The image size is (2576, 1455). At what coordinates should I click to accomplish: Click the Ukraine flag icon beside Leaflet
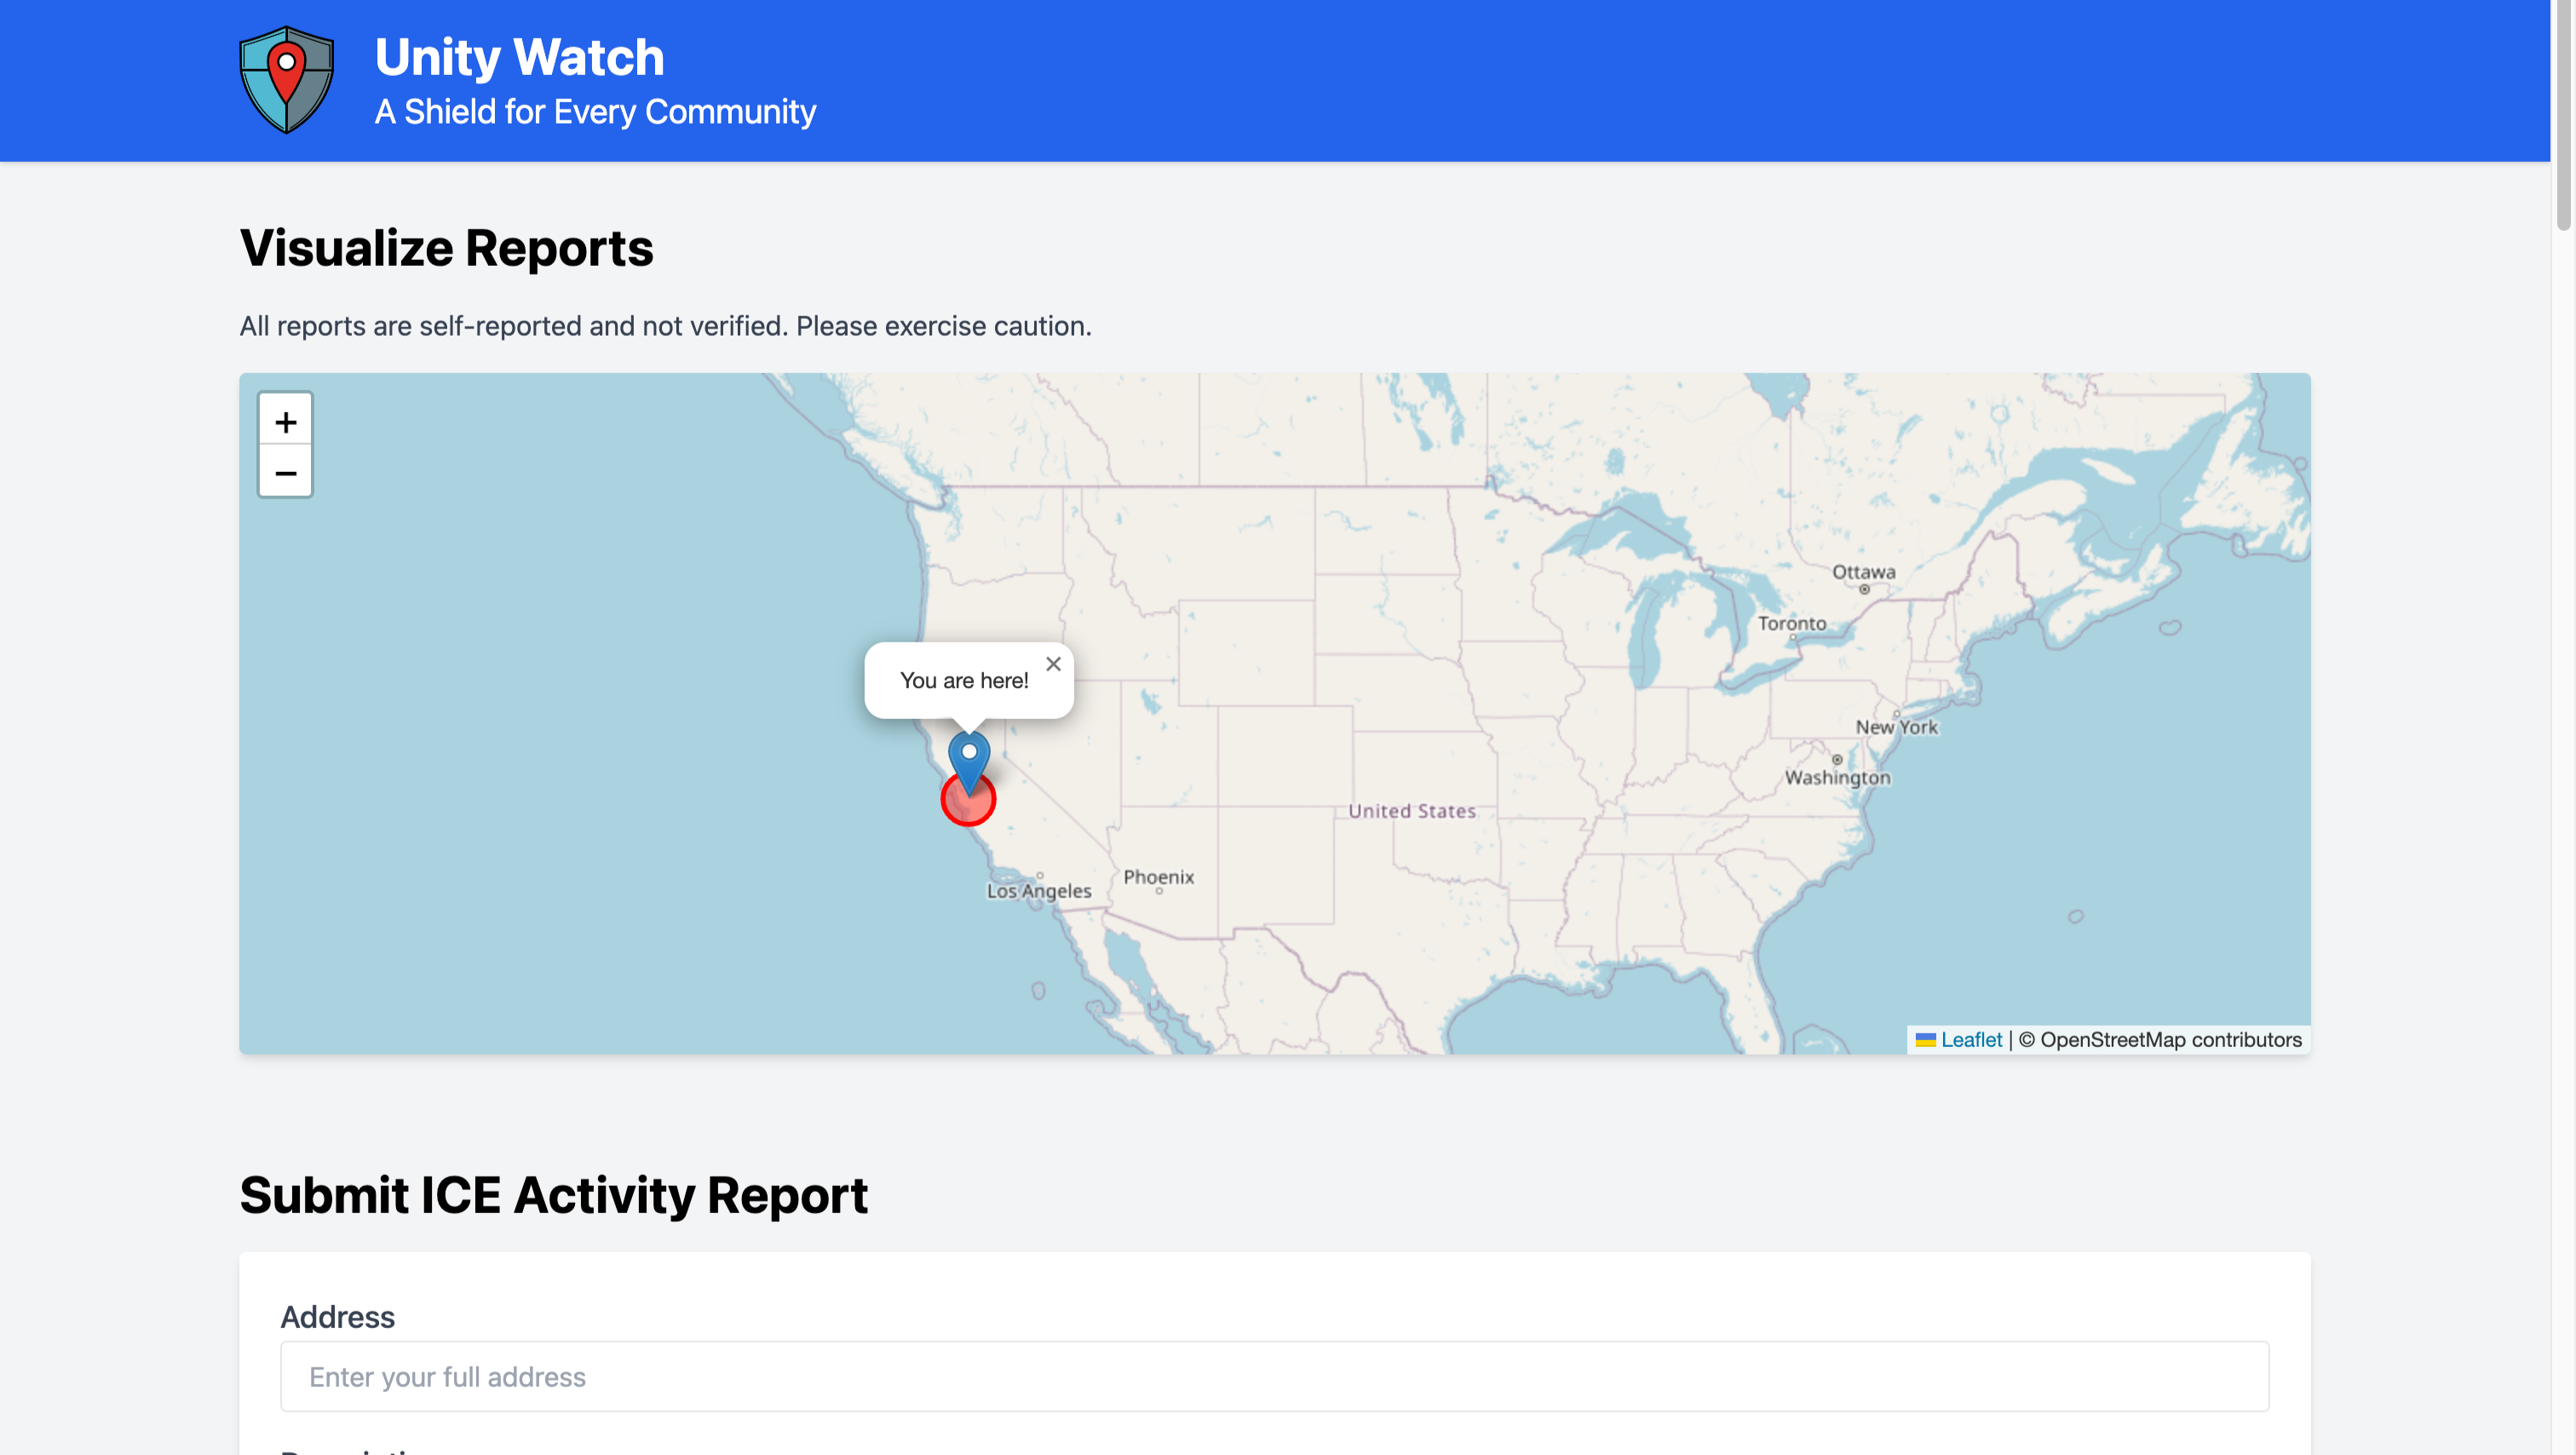point(1925,1040)
